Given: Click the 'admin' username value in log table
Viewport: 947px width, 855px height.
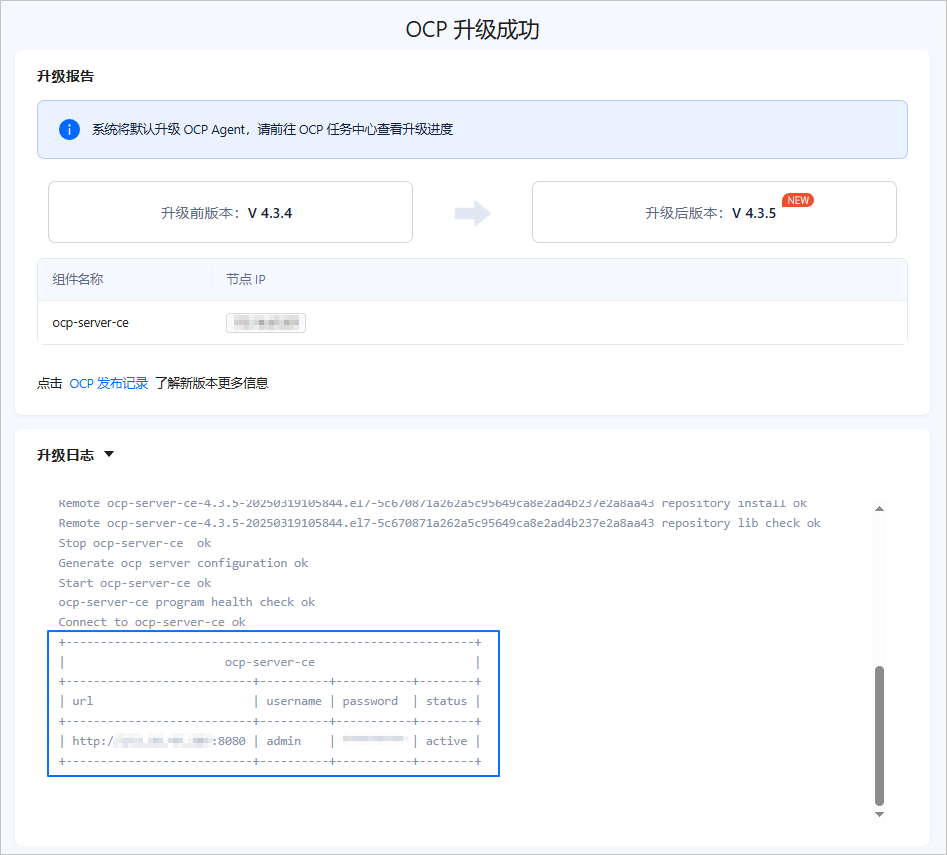Looking at the screenshot, I should click(283, 741).
